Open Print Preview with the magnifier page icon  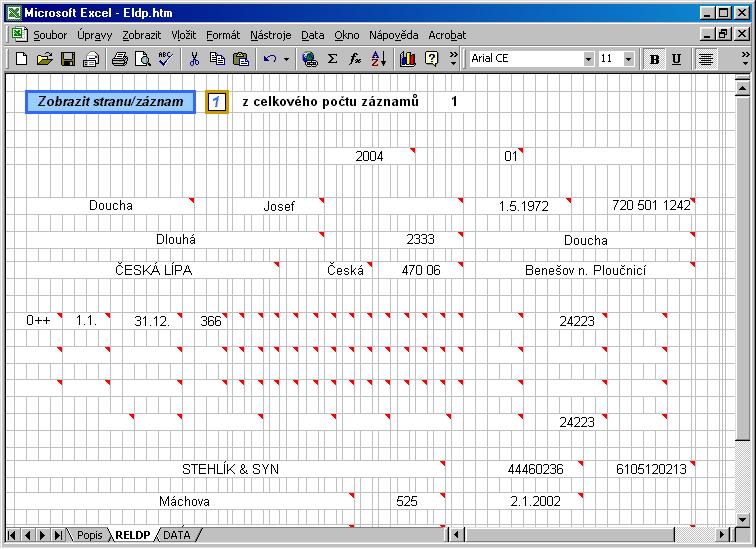pyautogui.click(x=143, y=59)
